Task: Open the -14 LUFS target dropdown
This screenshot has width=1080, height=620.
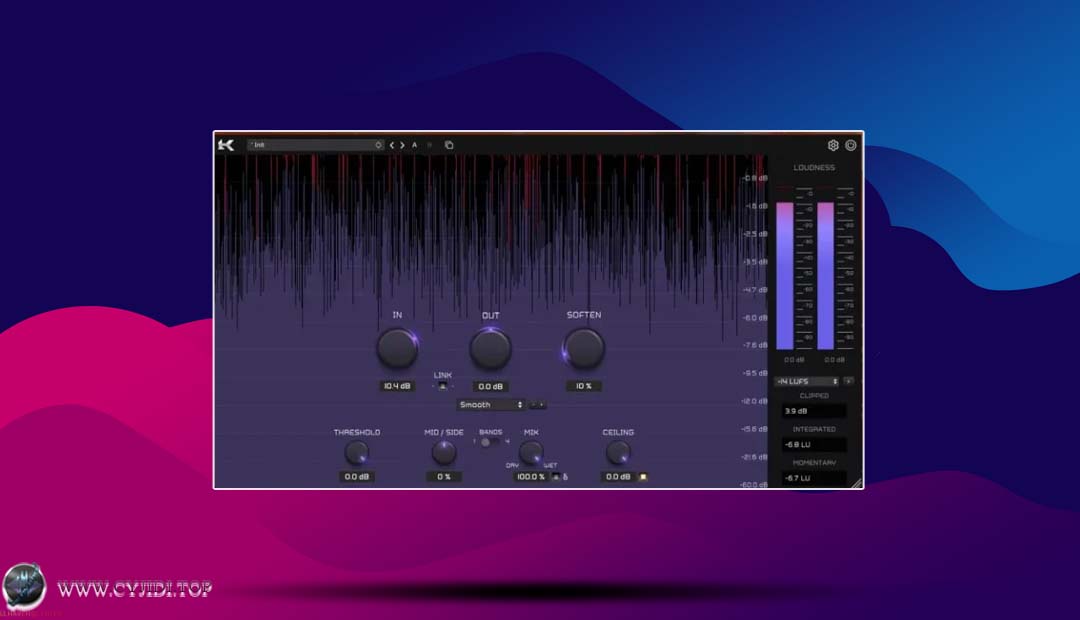Action: 806,381
